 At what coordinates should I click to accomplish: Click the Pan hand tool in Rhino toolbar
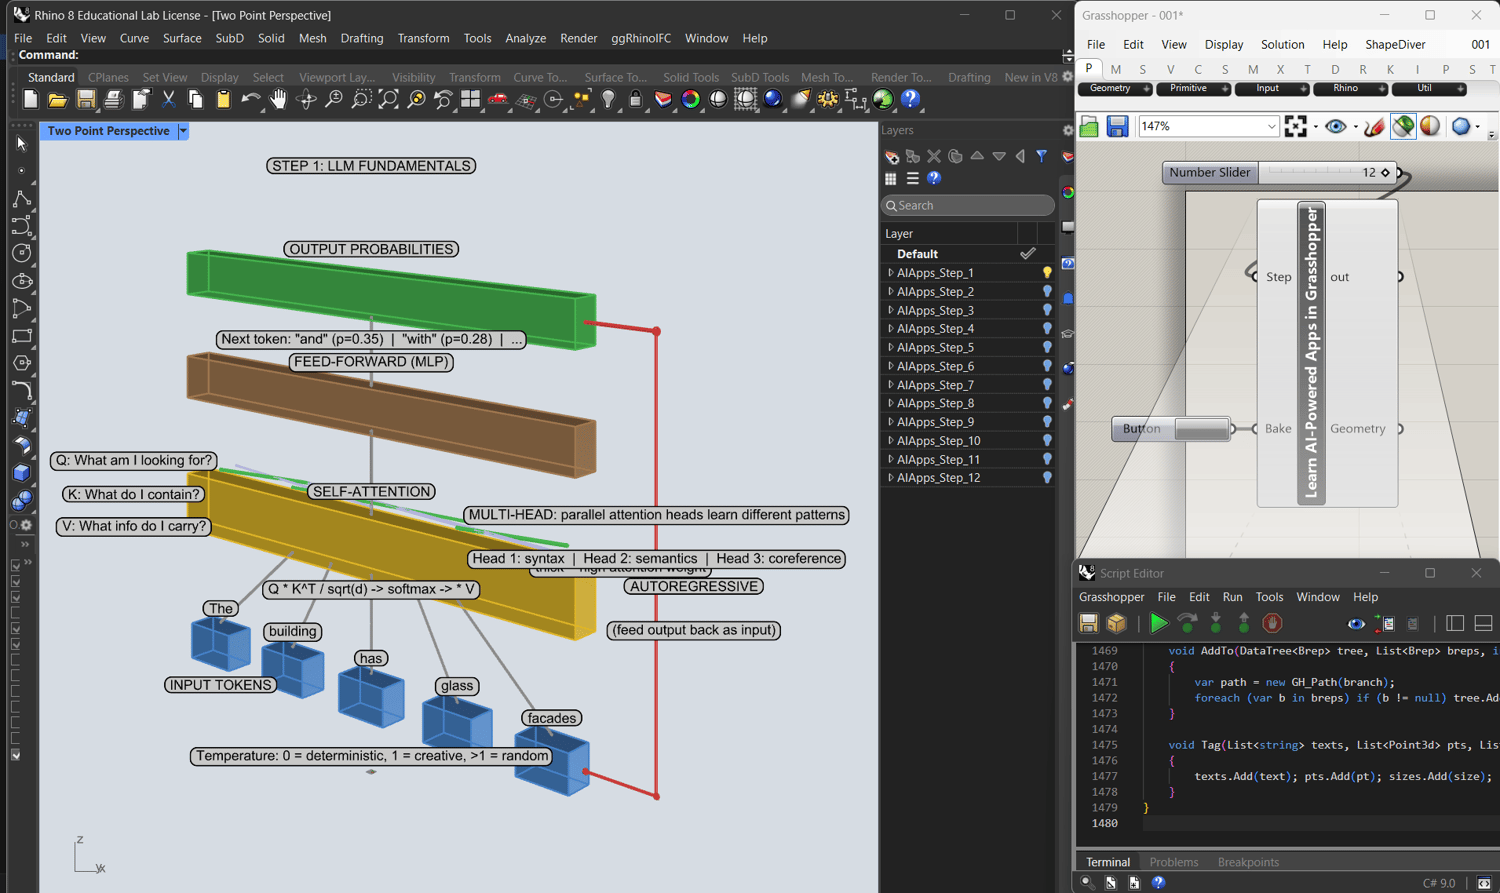click(278, 99)
